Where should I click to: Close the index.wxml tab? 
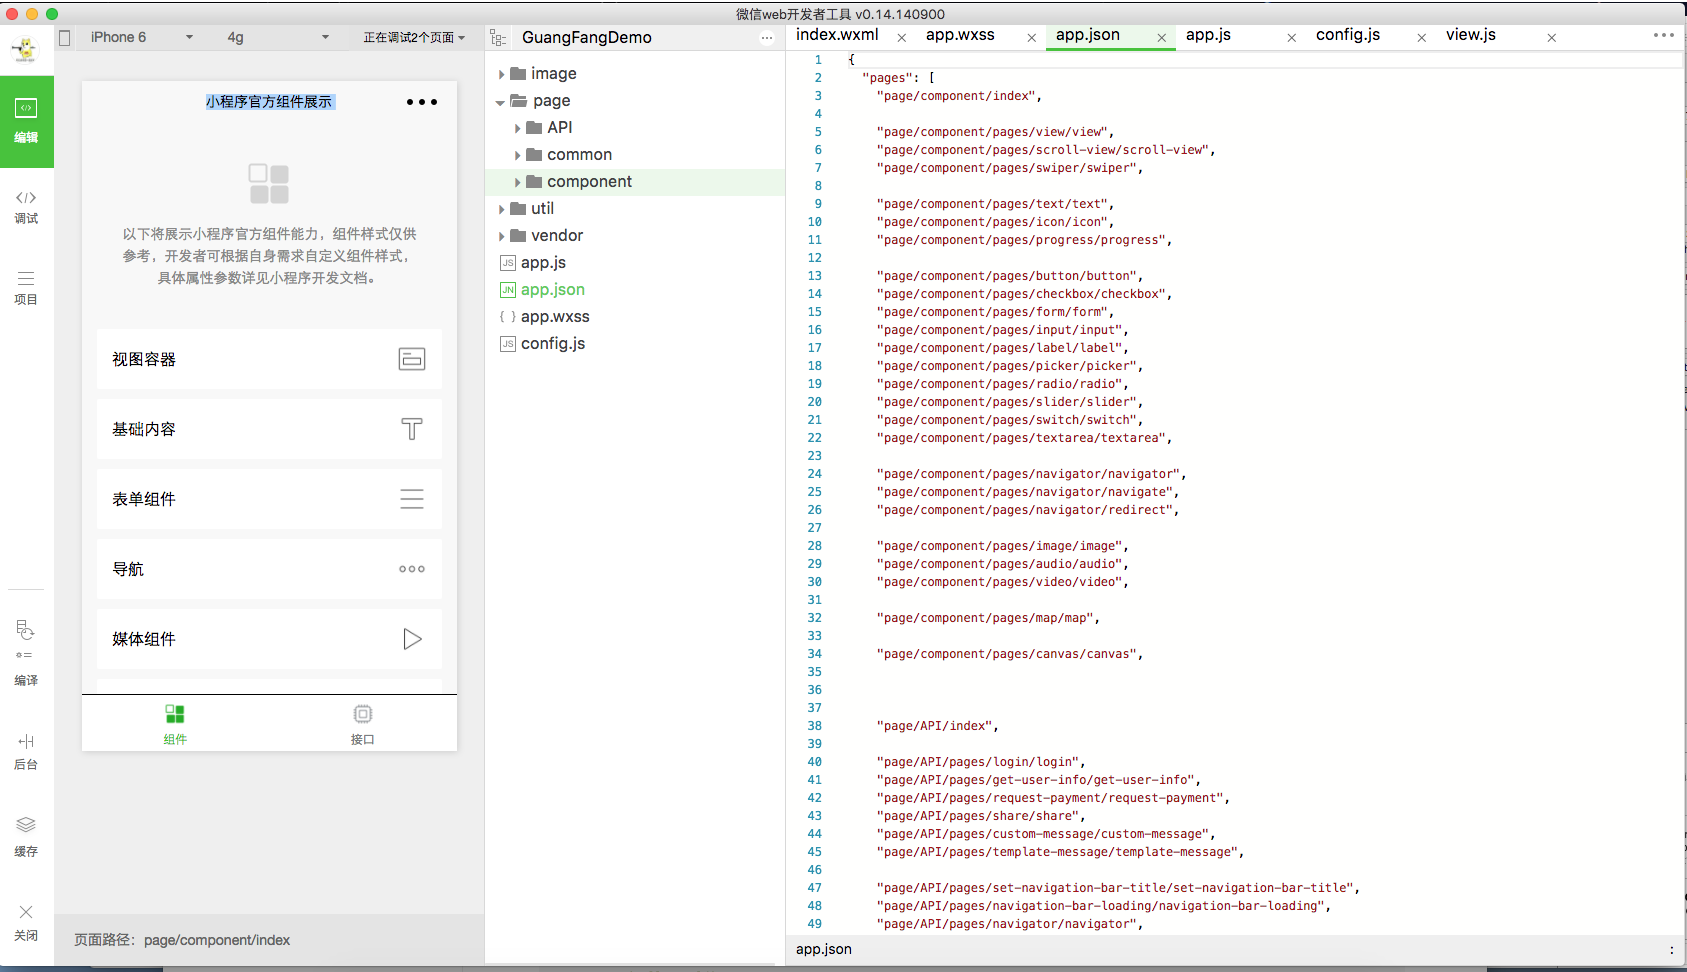(902, 38)
